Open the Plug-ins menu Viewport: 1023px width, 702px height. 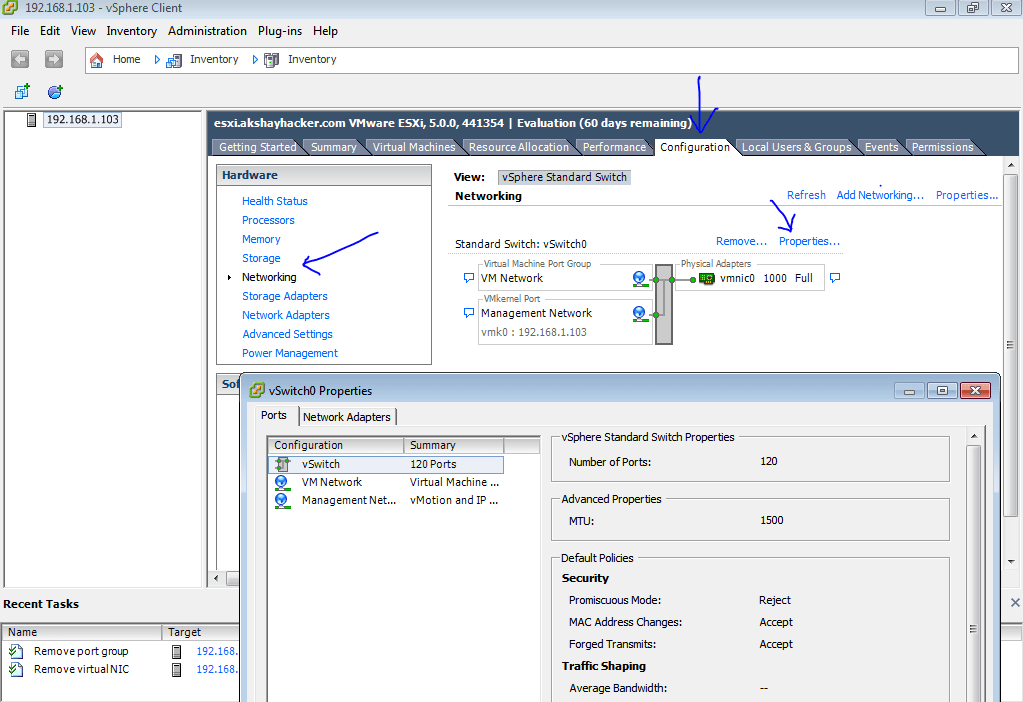pyautogui.click(x=279, y=31)
